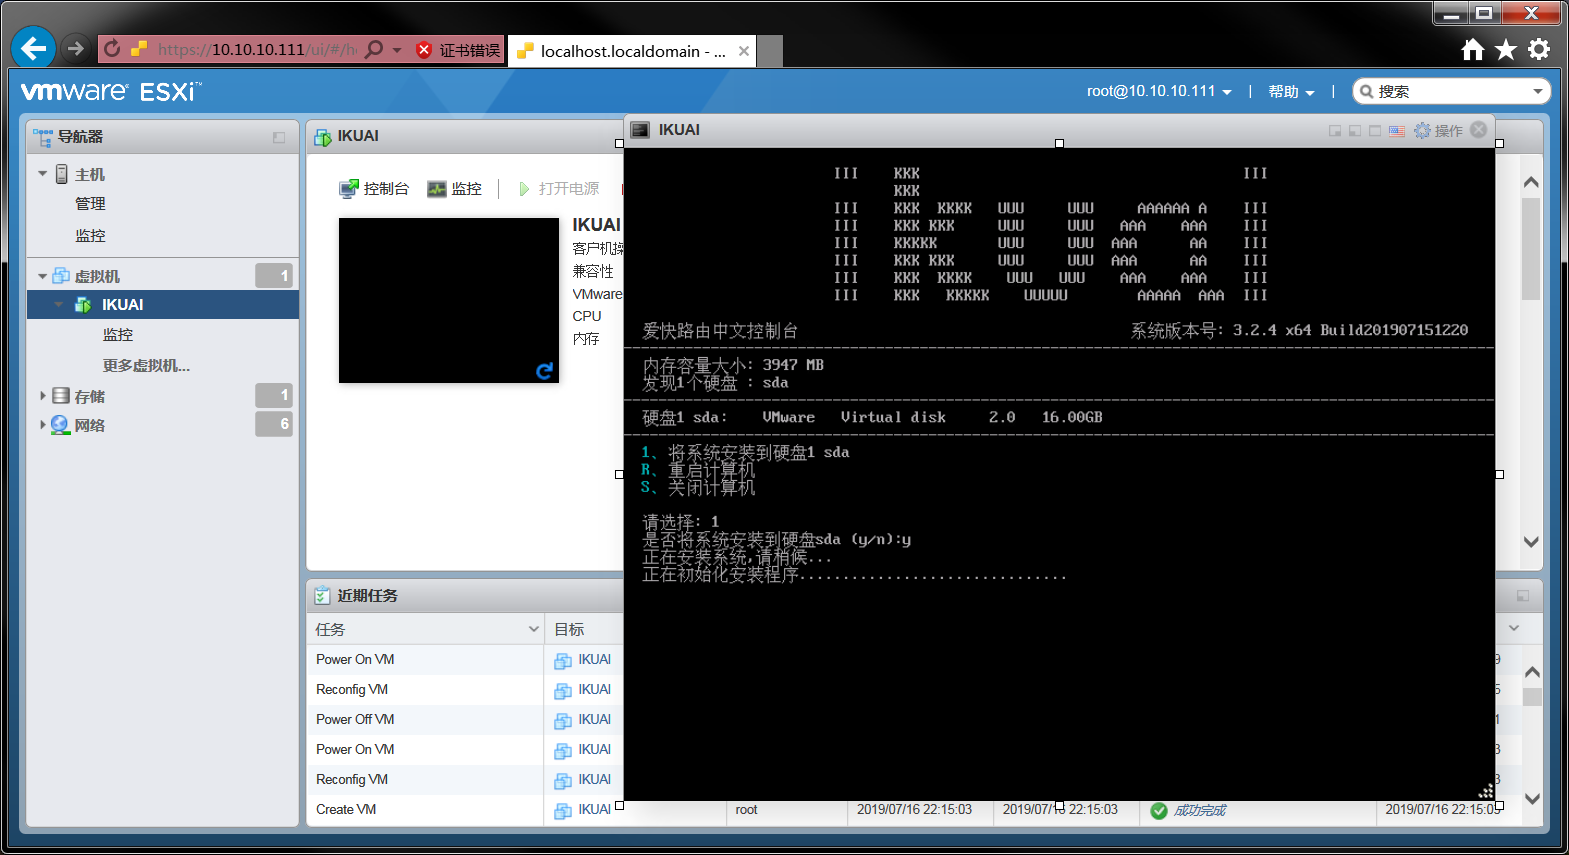The image size is (1569, 855).
Task: Open the address bar dropdown arrow
Action: point(397,50)
